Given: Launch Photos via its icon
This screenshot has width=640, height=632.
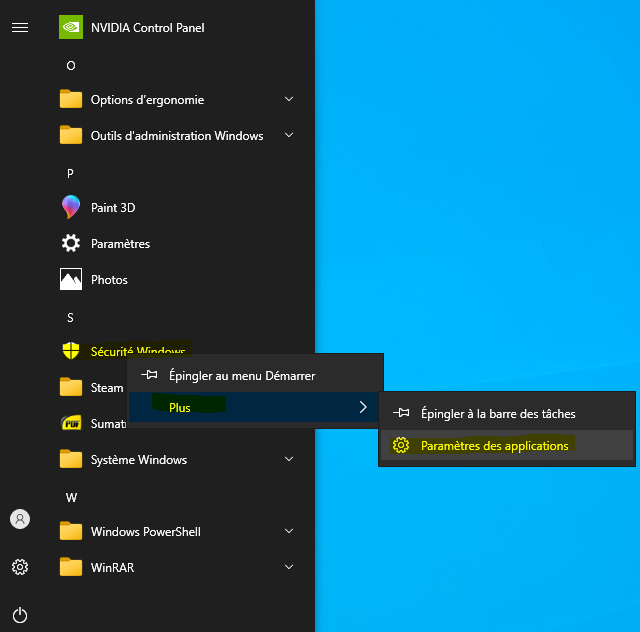Looking at the screenshot, I should click(71, 279).
